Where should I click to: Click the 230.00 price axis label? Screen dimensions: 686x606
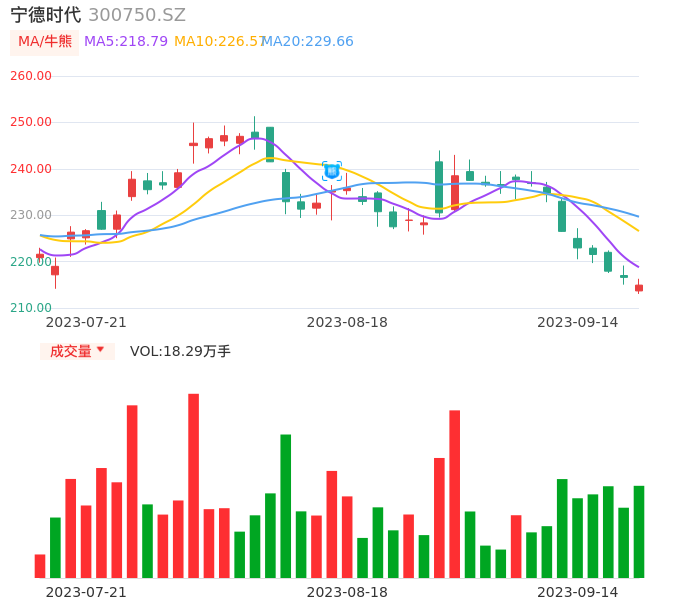31,215
